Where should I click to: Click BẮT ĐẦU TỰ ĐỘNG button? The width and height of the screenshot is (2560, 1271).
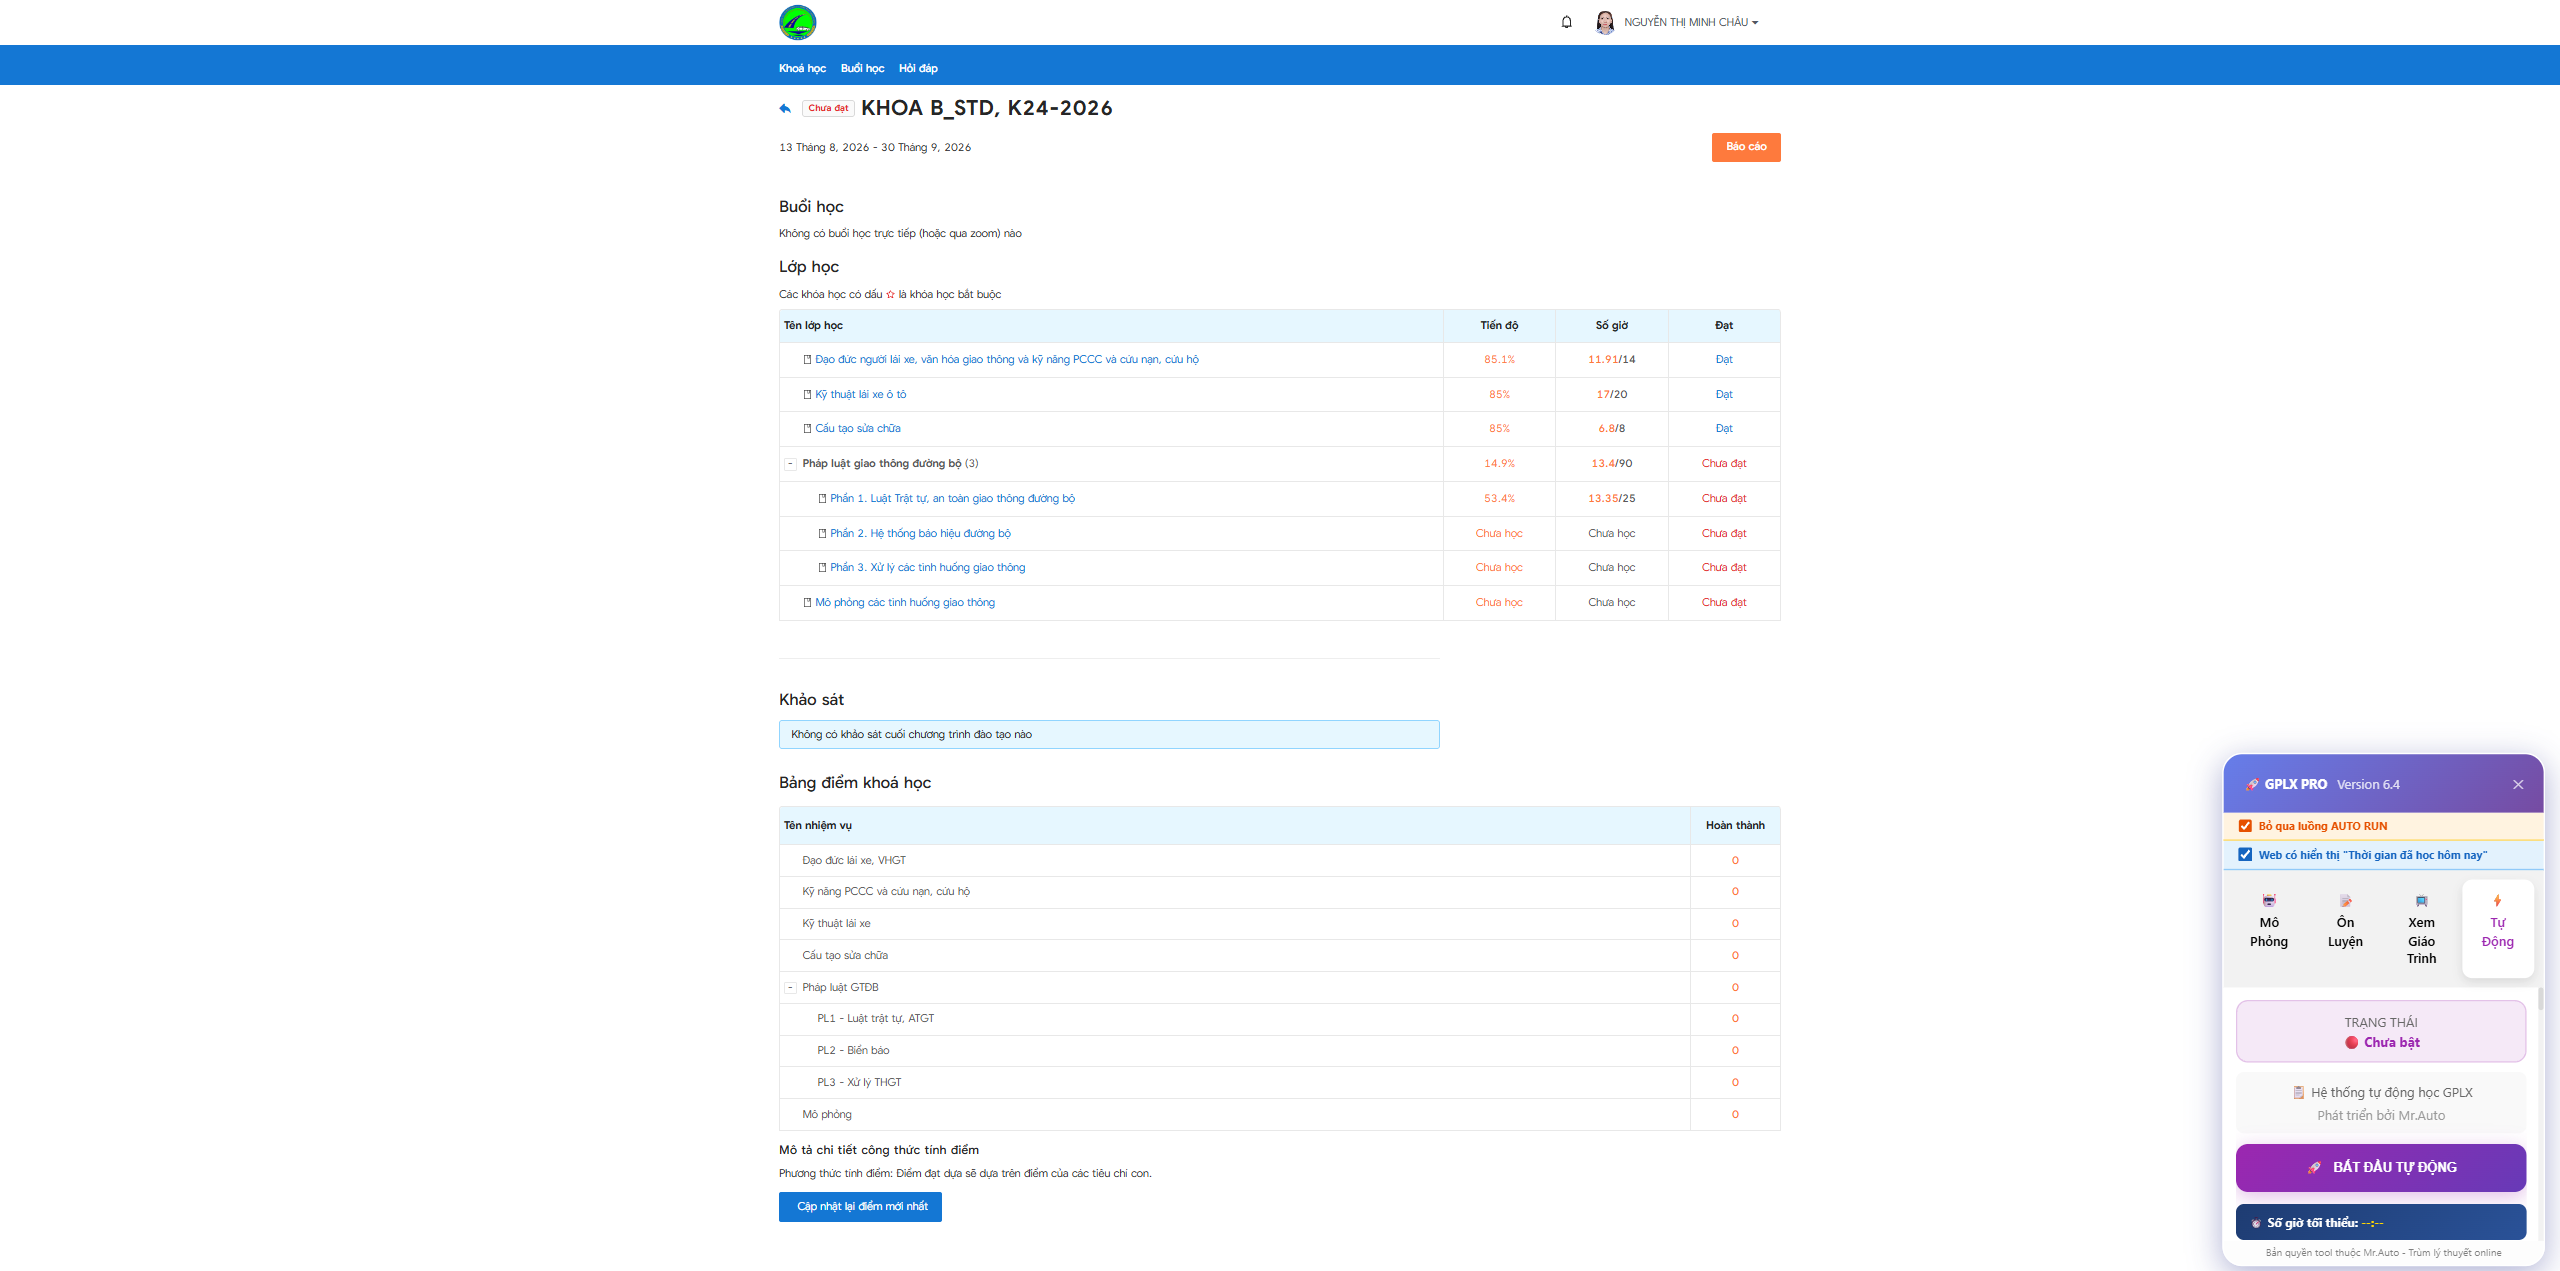point(2381,1167)
